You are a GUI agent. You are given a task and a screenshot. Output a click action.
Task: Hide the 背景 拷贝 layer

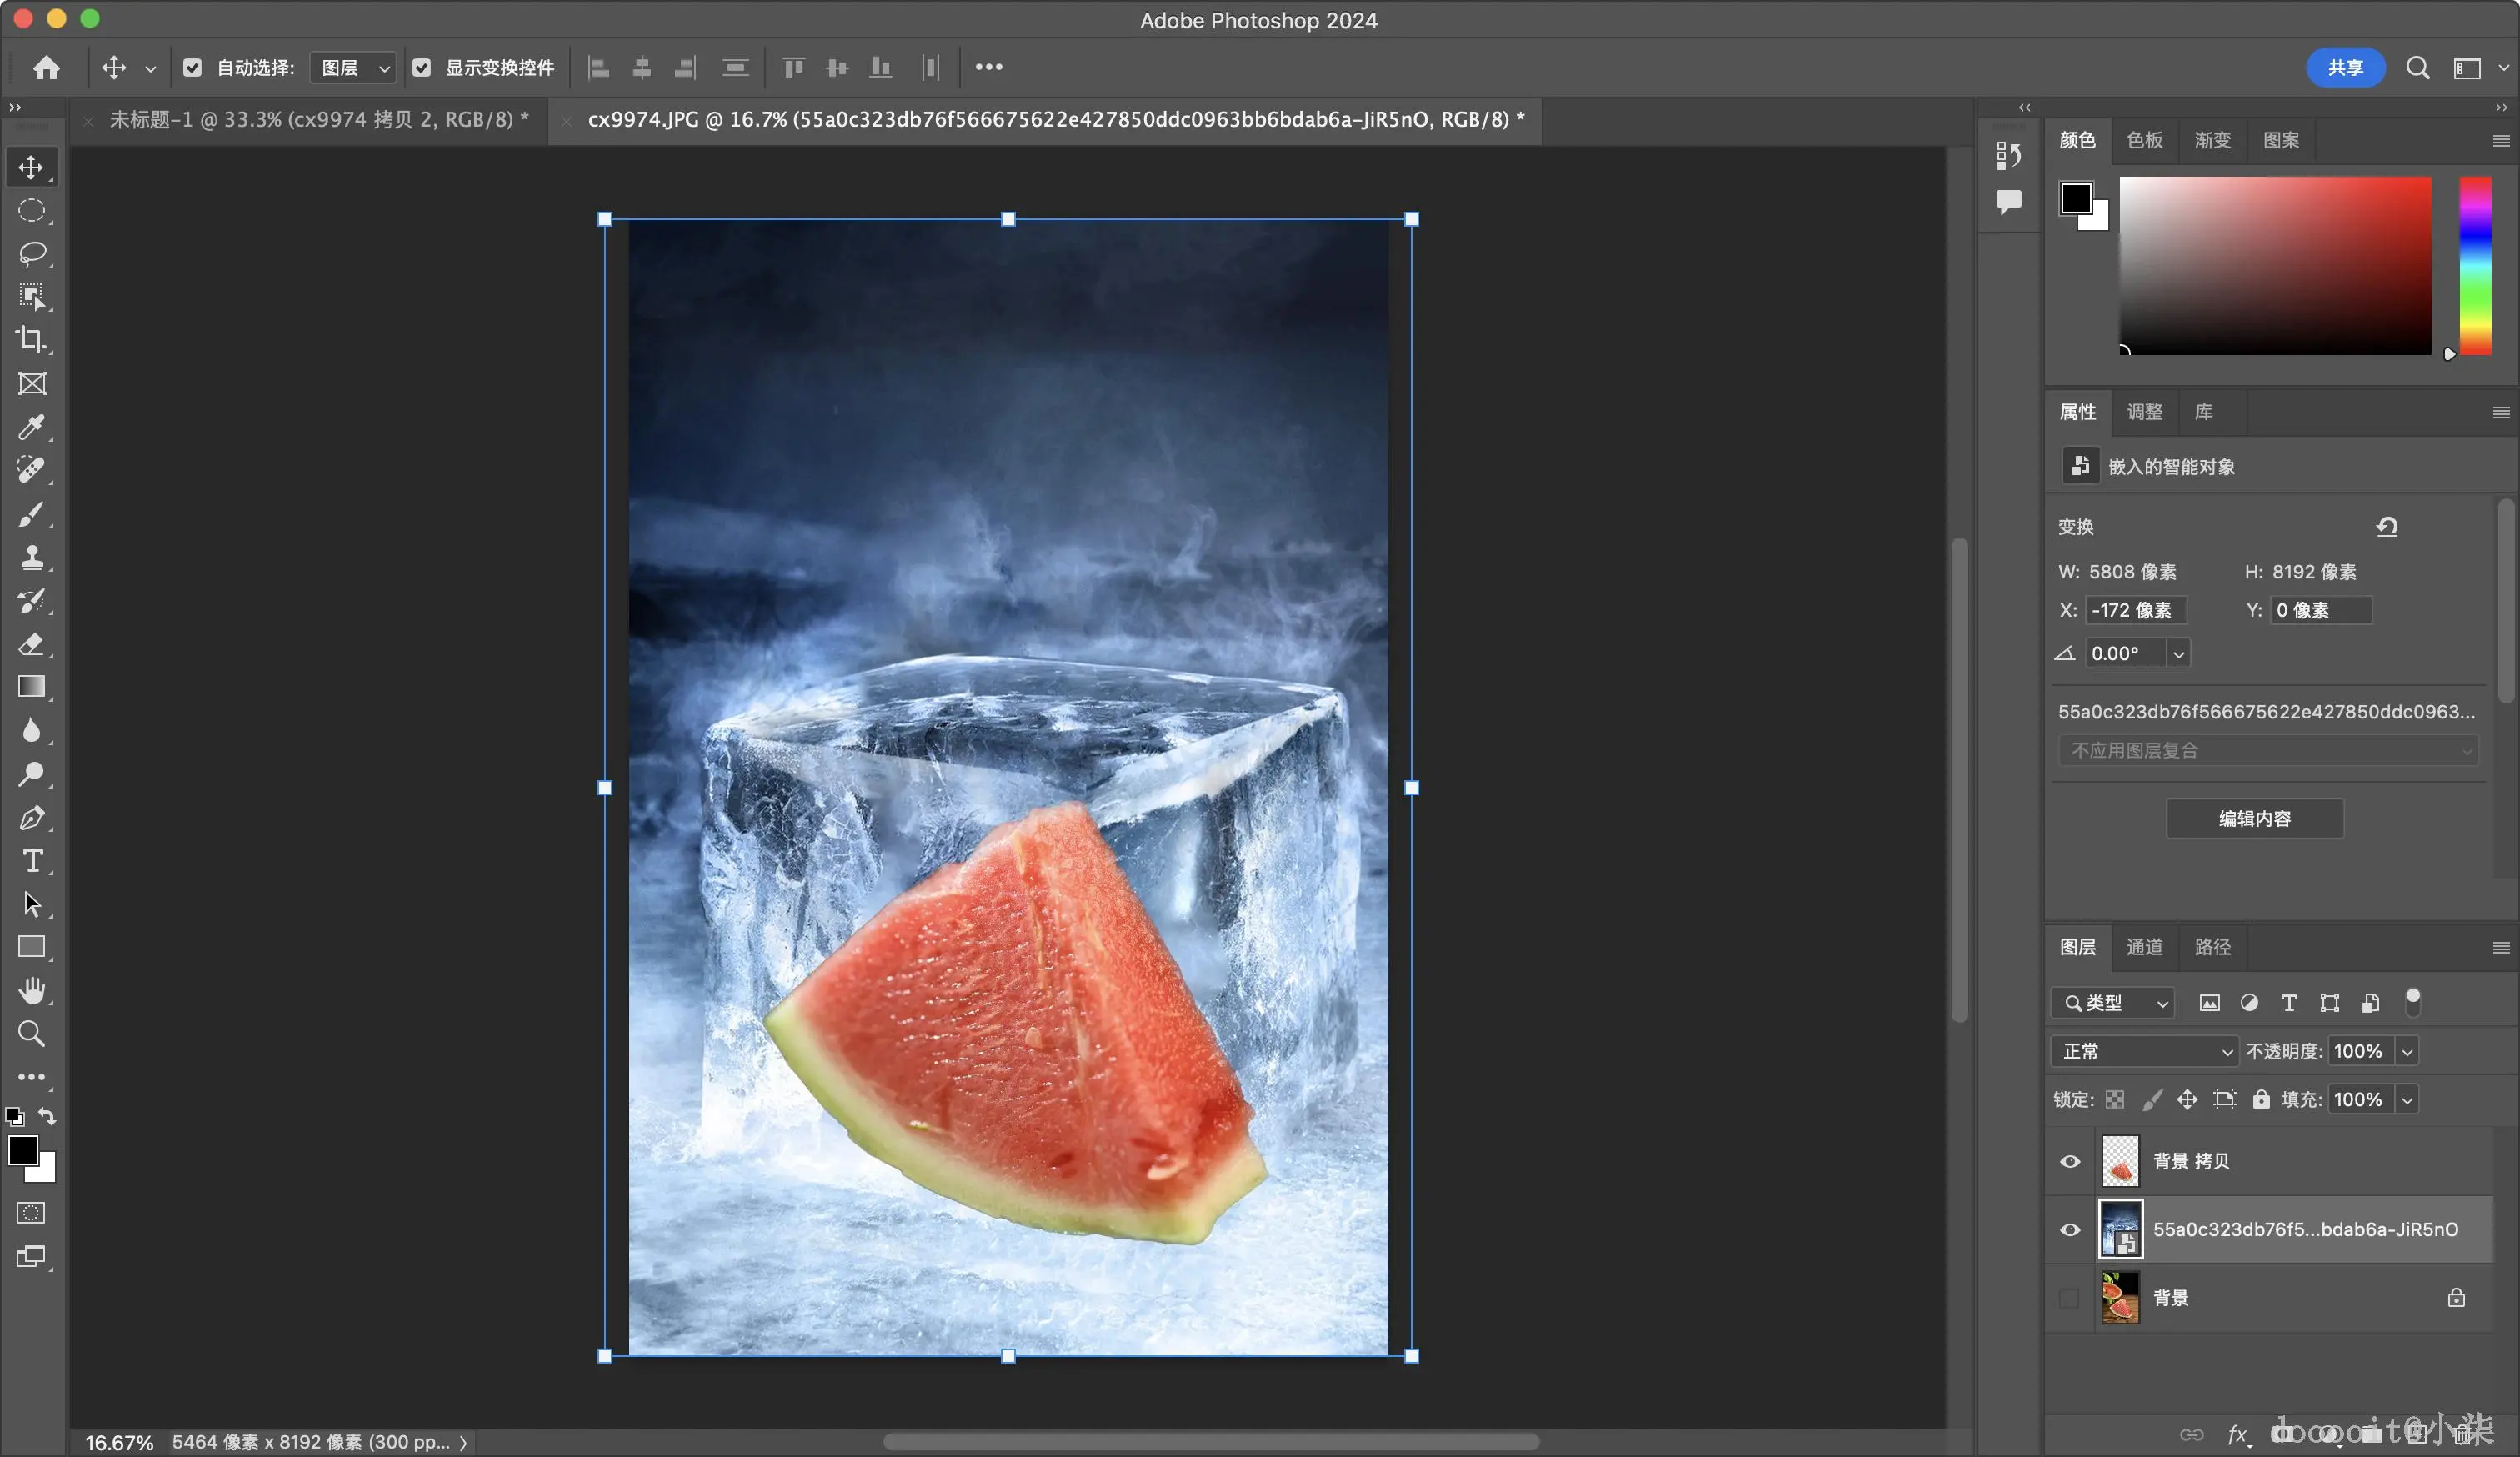2070,1161
